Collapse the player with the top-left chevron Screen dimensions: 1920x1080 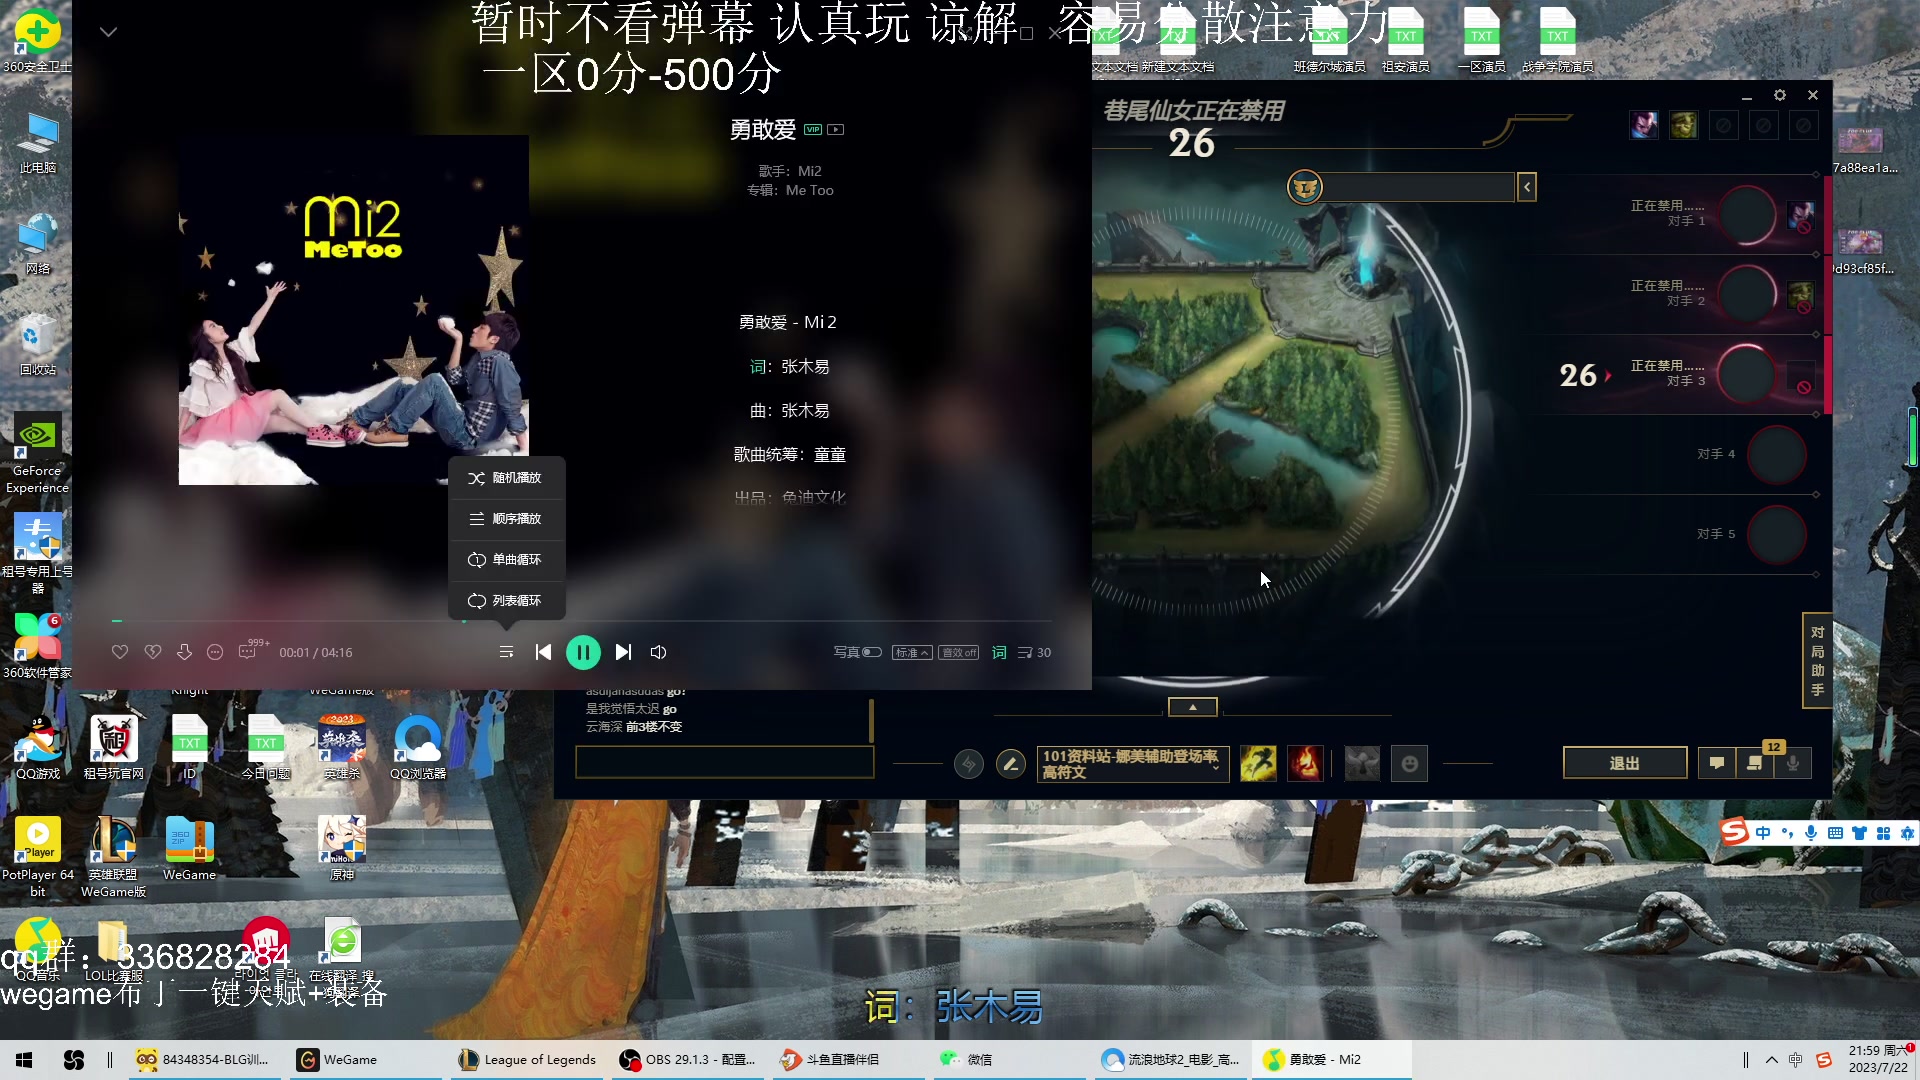tap(109, 32)
